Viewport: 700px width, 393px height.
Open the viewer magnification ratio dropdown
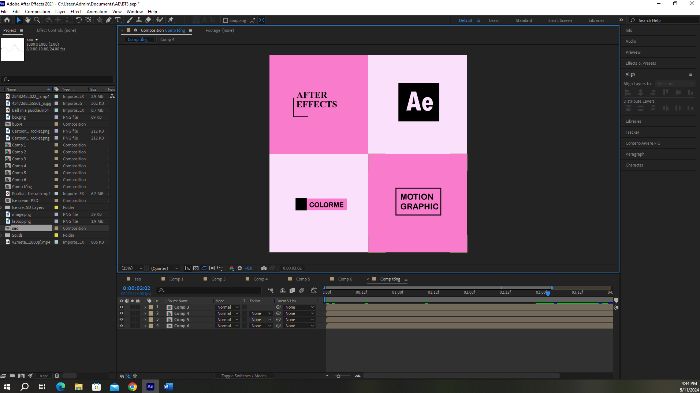132,268
